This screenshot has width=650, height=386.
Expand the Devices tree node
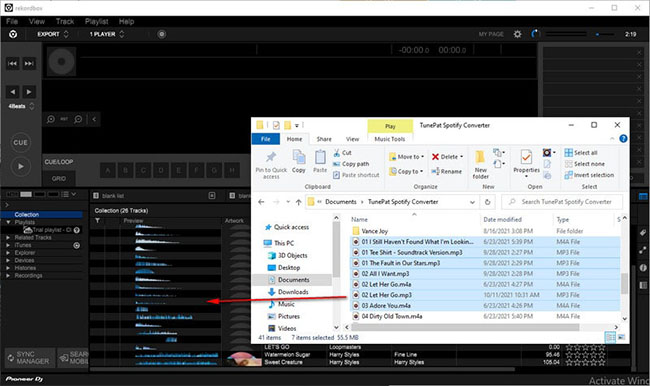8,260
